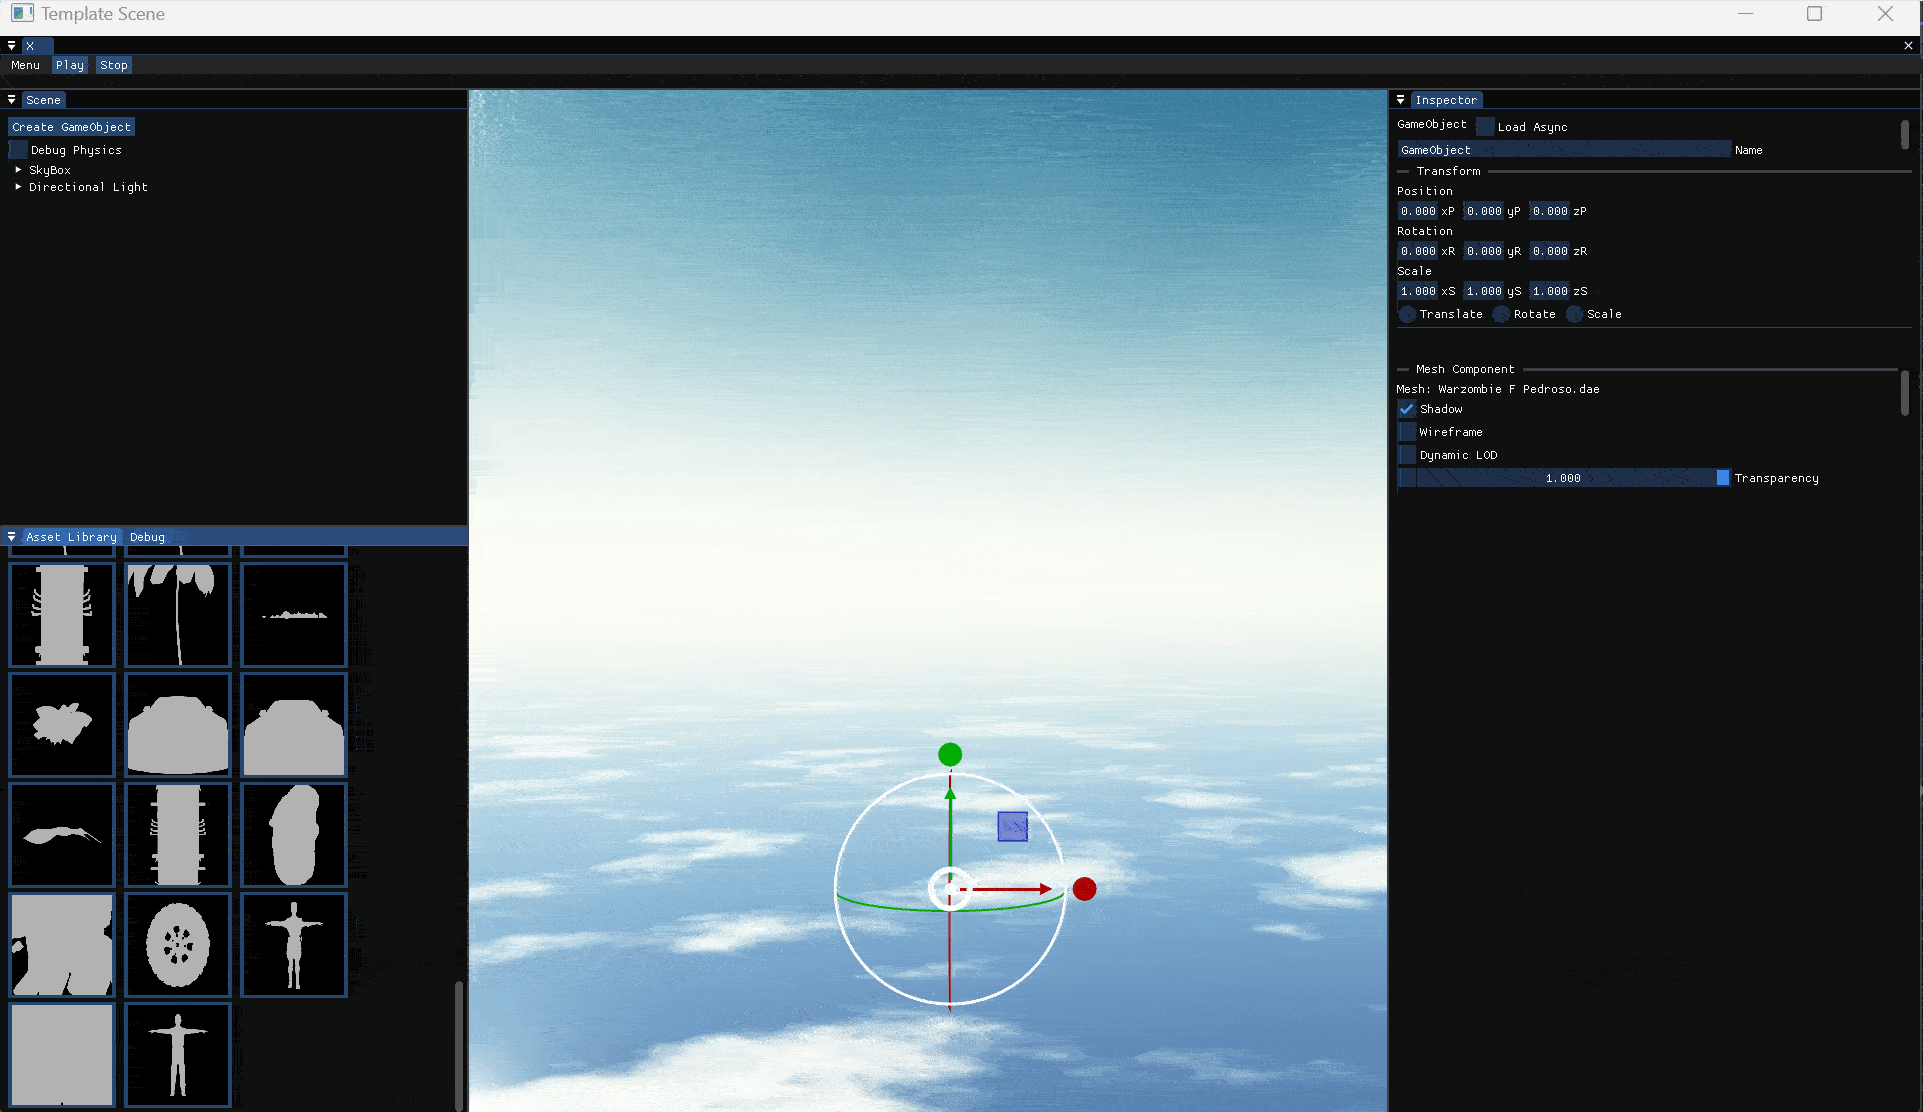Image resolution: width=1923 pixels, height=1112 pixels.
Task: Collapse the Inspector panel arrow
Action: 1401,100
